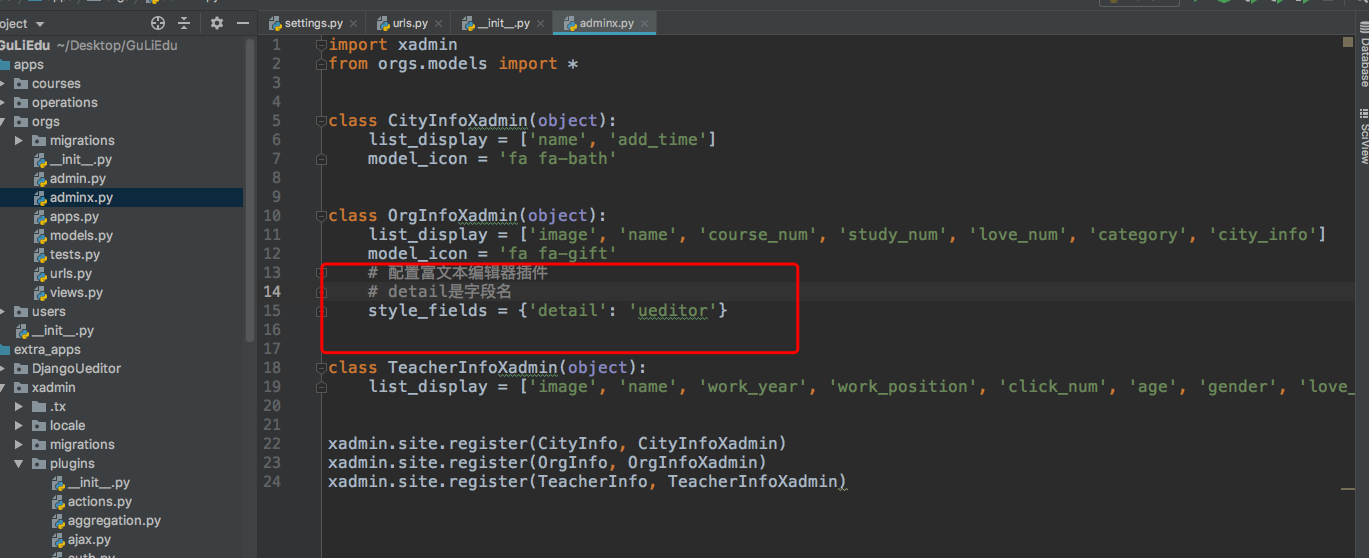Toggle fold marker on line 1 imports

tap(321, 44)
